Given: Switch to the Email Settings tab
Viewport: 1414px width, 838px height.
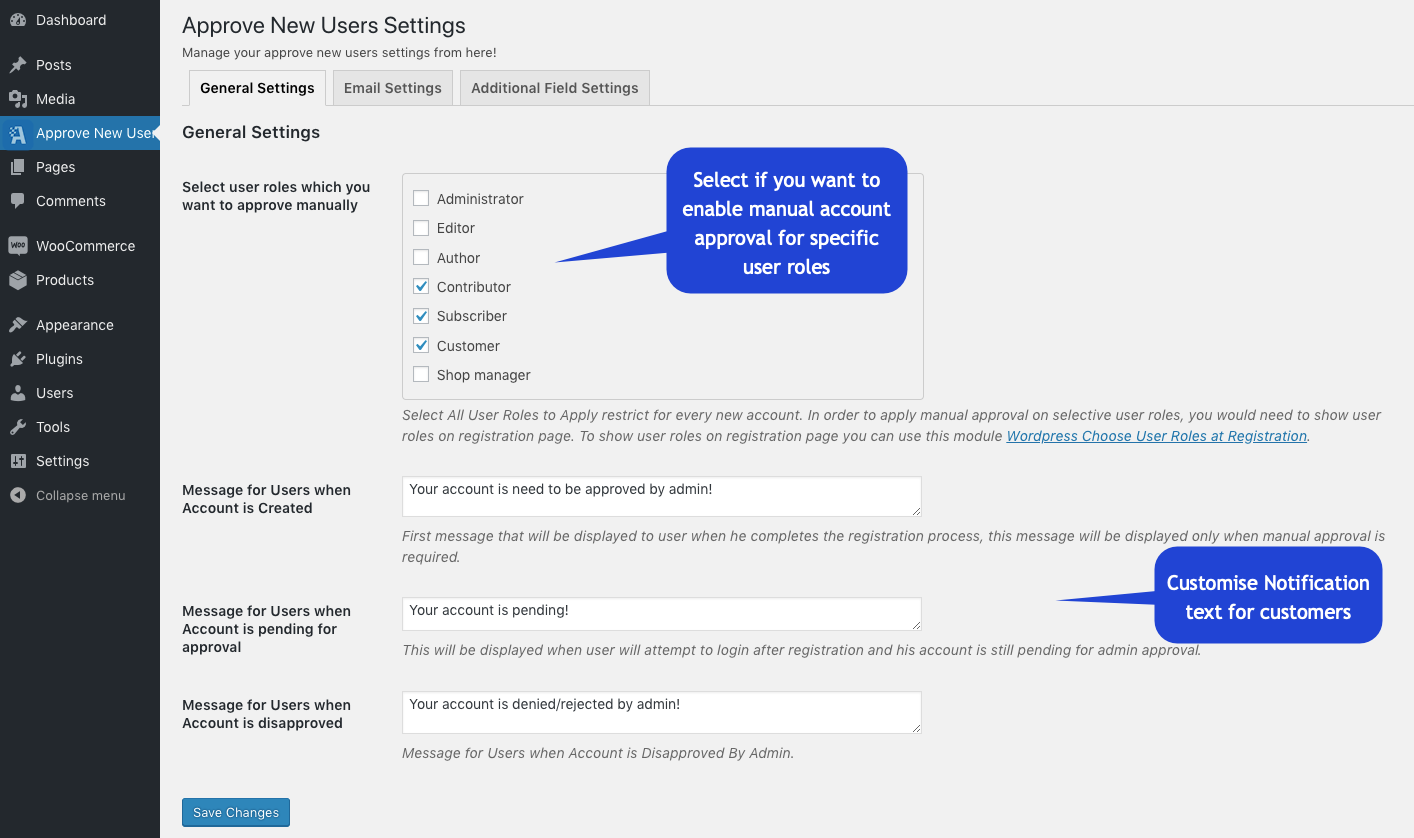Looking at the screenshot, I should click(392, 87).
